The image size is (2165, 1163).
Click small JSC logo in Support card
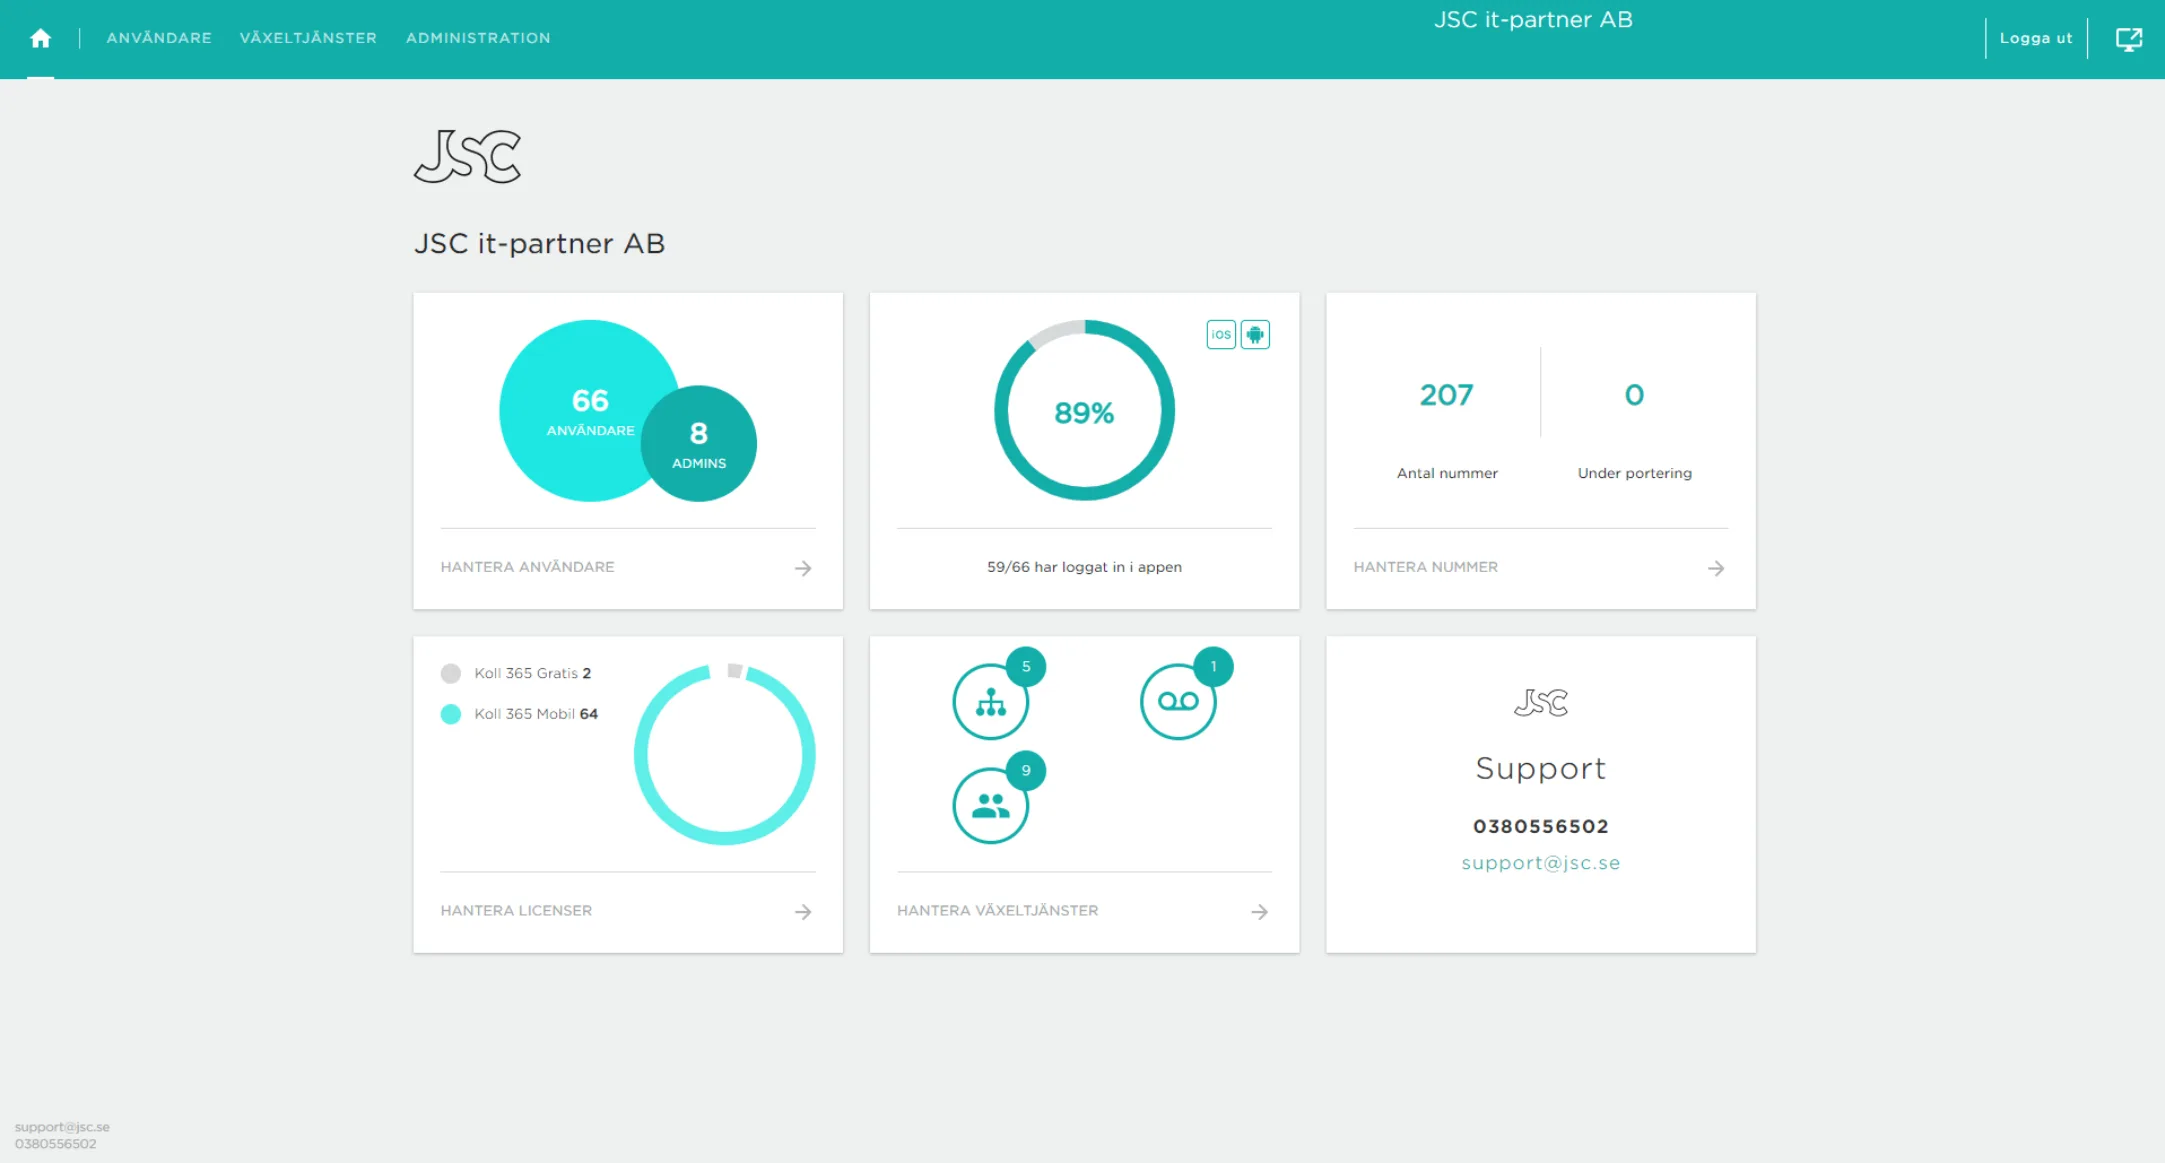(1541, 703)
